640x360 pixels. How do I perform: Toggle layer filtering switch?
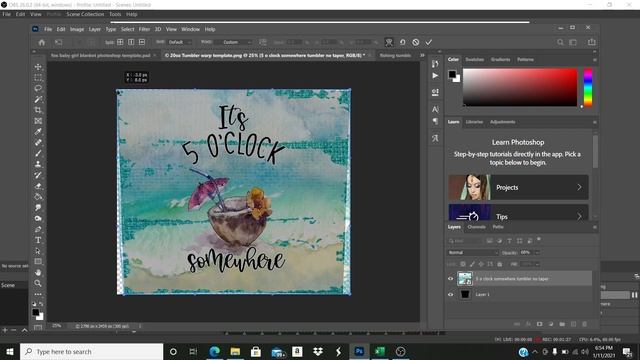click(x=539, y=240)
